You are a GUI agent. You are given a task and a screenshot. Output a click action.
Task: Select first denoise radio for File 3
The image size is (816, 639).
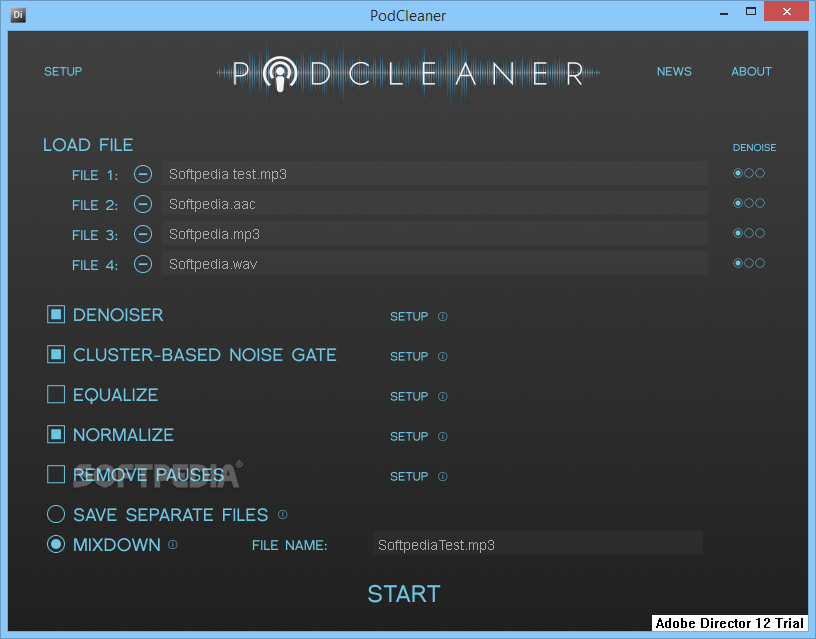pyautogui.click(x=737, y=233)
